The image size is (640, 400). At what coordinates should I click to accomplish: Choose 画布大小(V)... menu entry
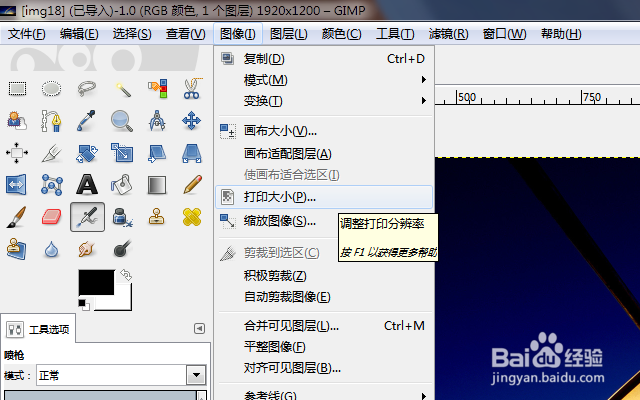point(324,131)
